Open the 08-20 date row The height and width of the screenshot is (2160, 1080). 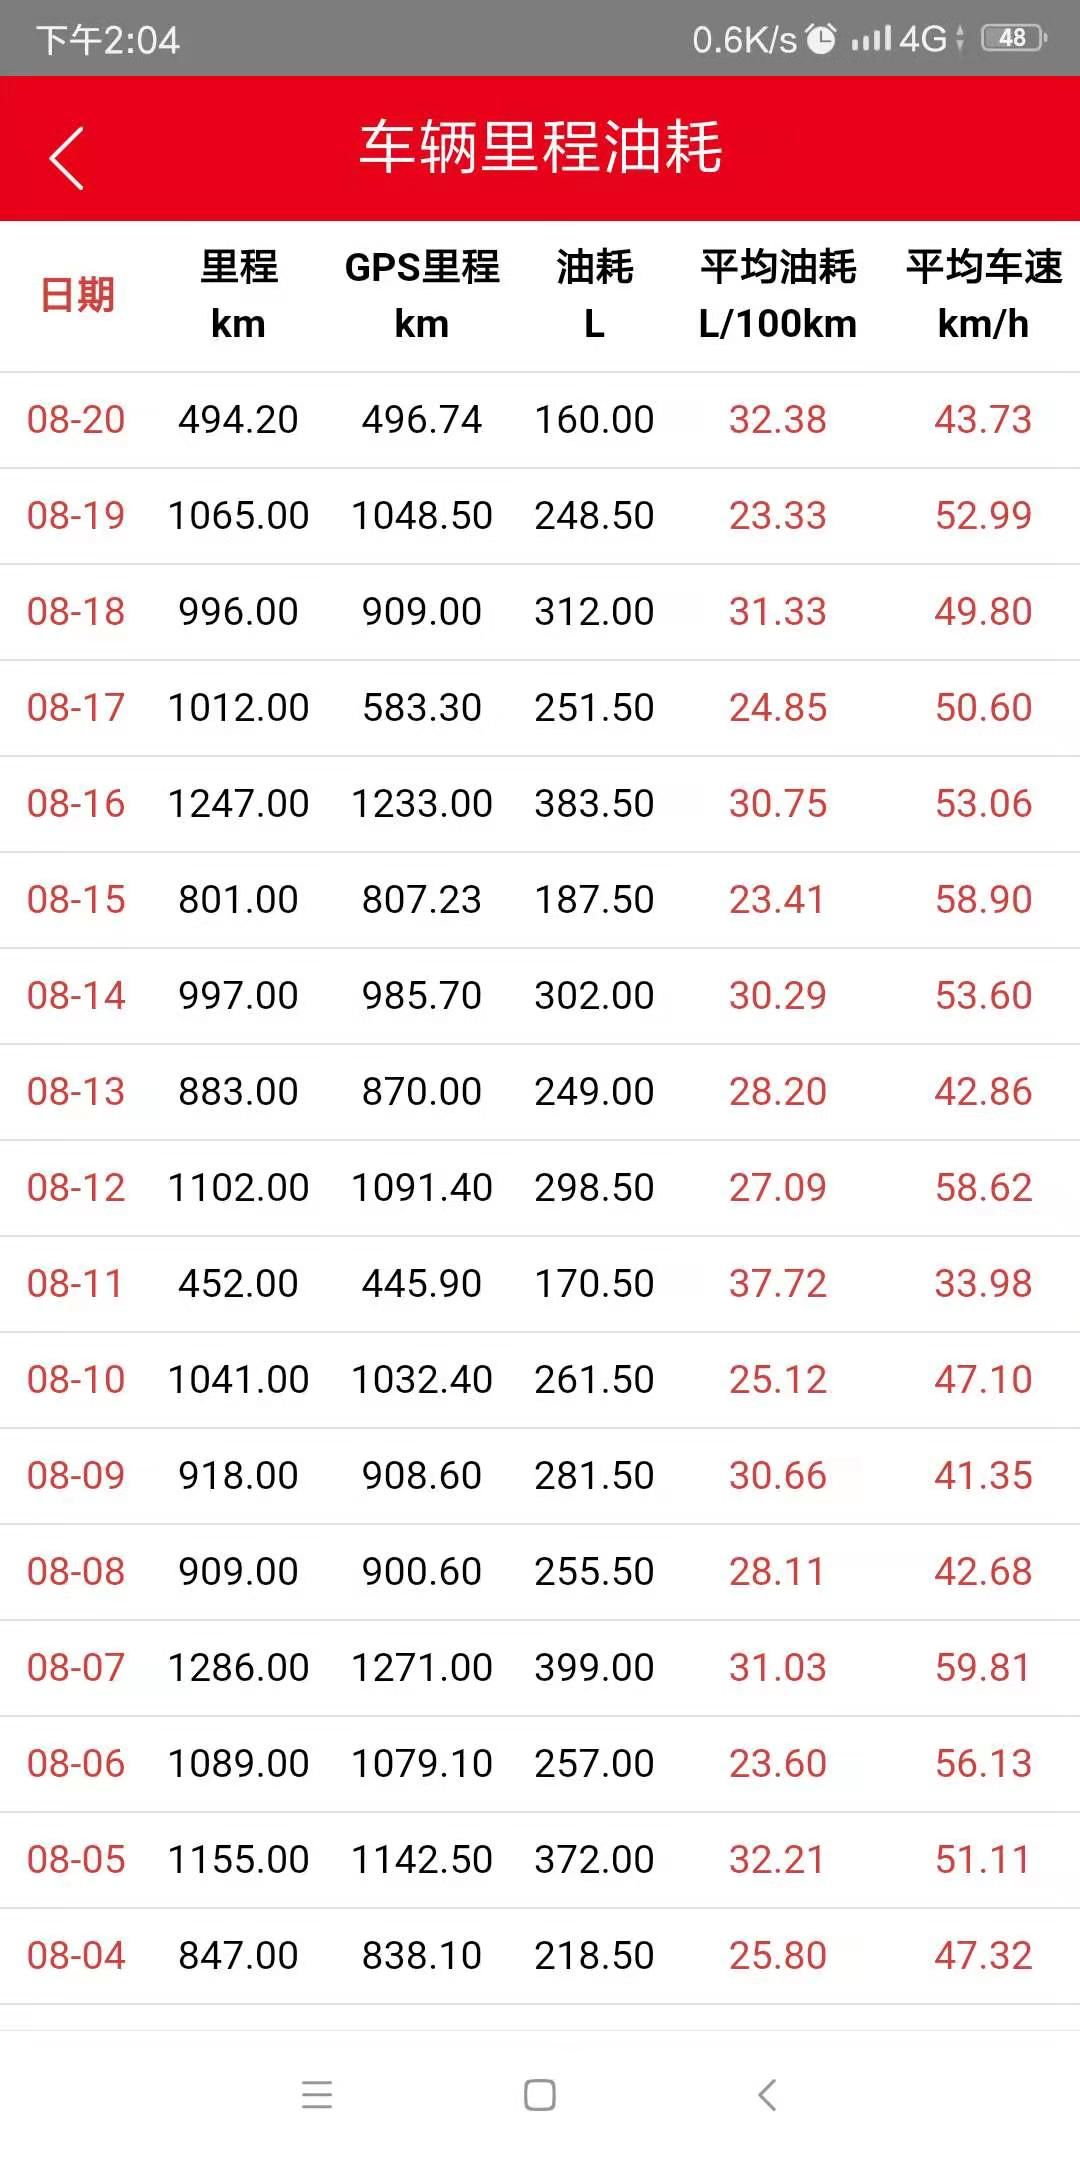click(x=540, y=420)
